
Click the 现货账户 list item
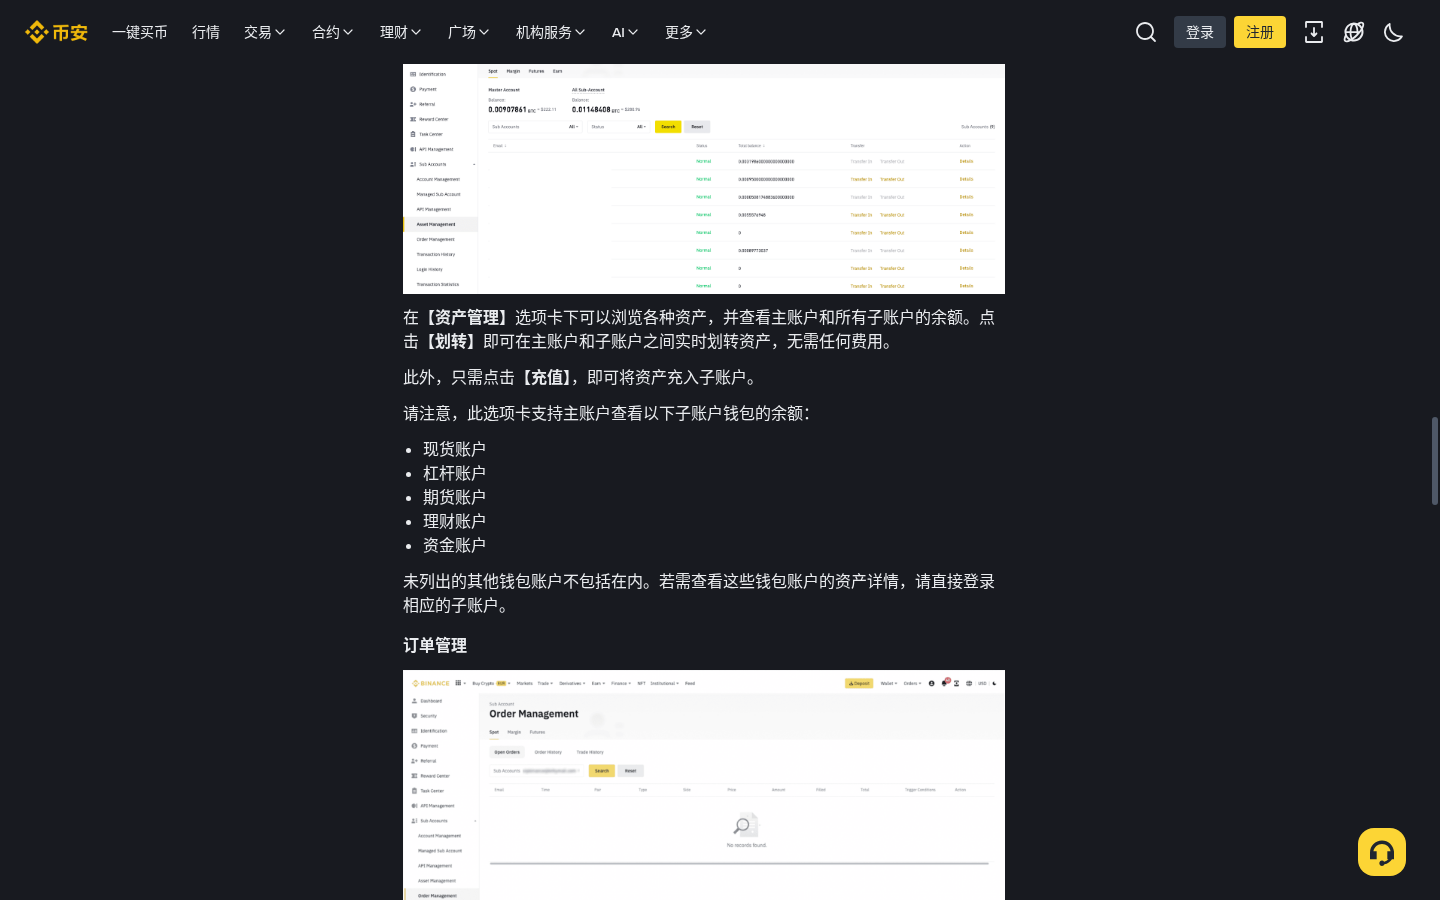[x=454, y=449]
